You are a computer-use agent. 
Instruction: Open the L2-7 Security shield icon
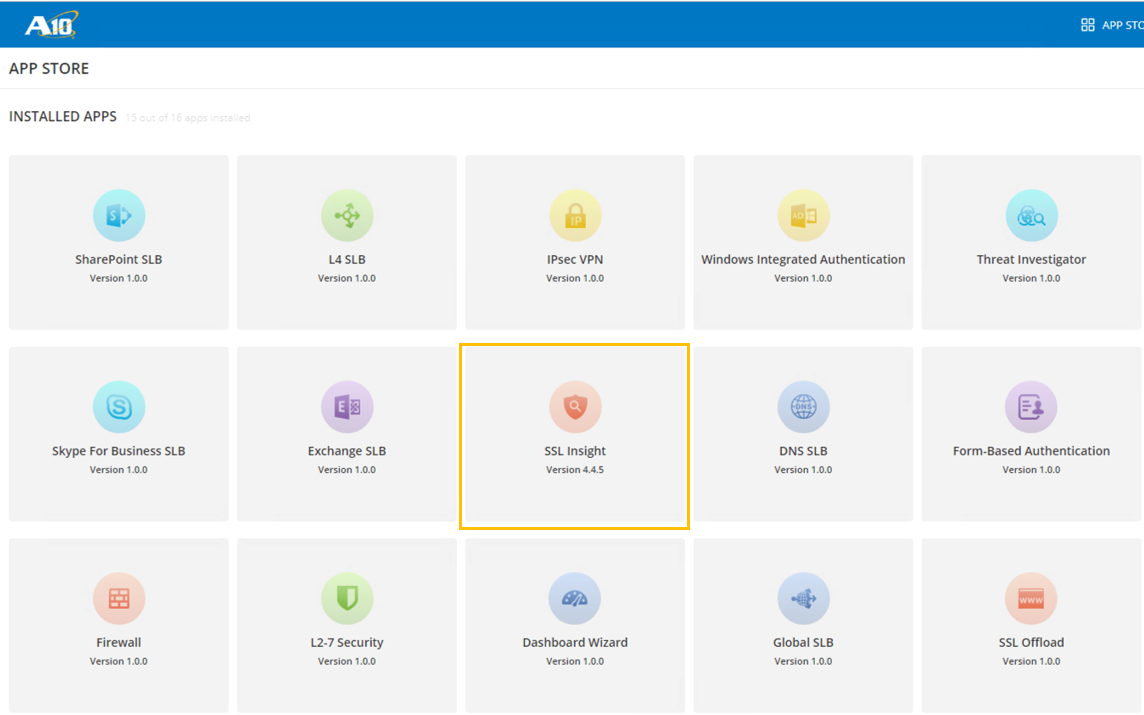tap(347, 598)
